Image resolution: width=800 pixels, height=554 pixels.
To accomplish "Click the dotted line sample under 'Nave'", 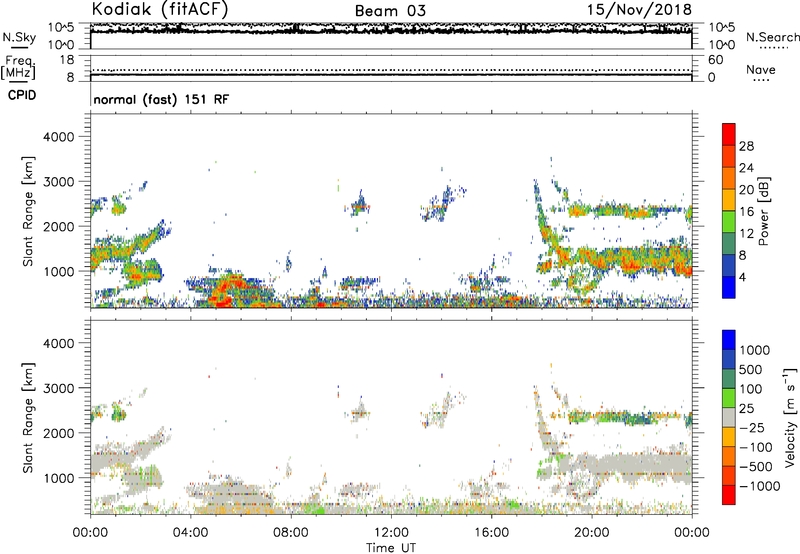I will click(x=762, y=80).
